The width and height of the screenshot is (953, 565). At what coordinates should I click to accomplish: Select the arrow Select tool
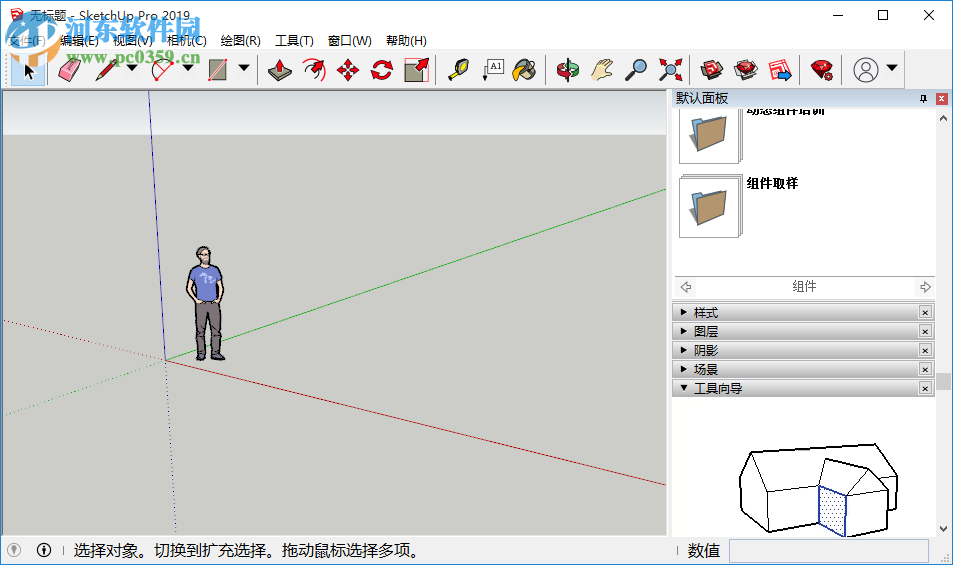pyautogui.click(x=28, y=70)
